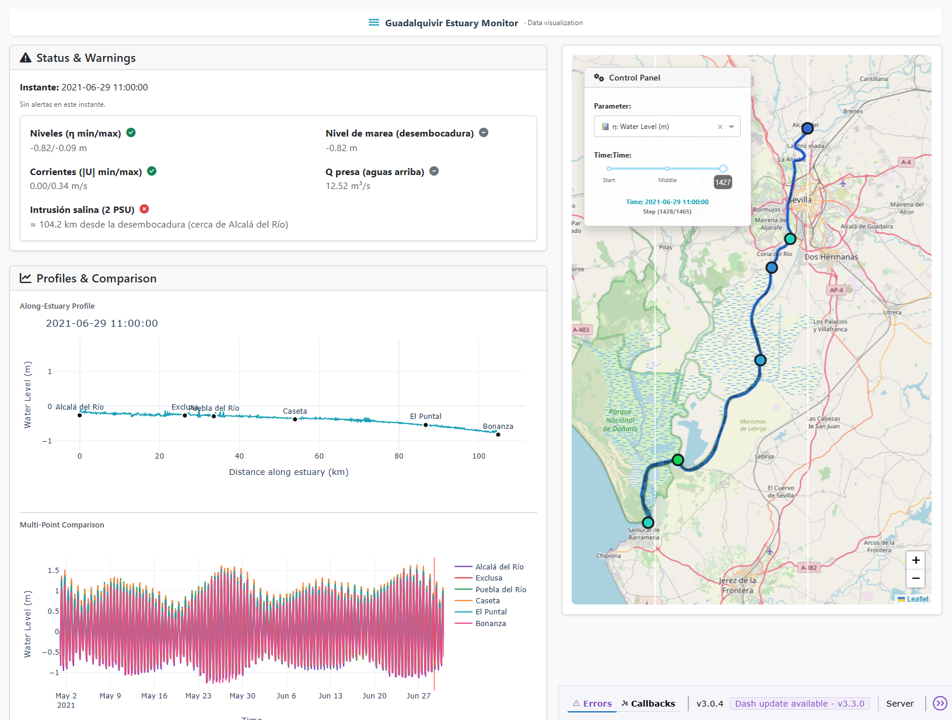Open the Callbacks tab in the debug bar
This screenshot has width=952, height=720.
648,704
